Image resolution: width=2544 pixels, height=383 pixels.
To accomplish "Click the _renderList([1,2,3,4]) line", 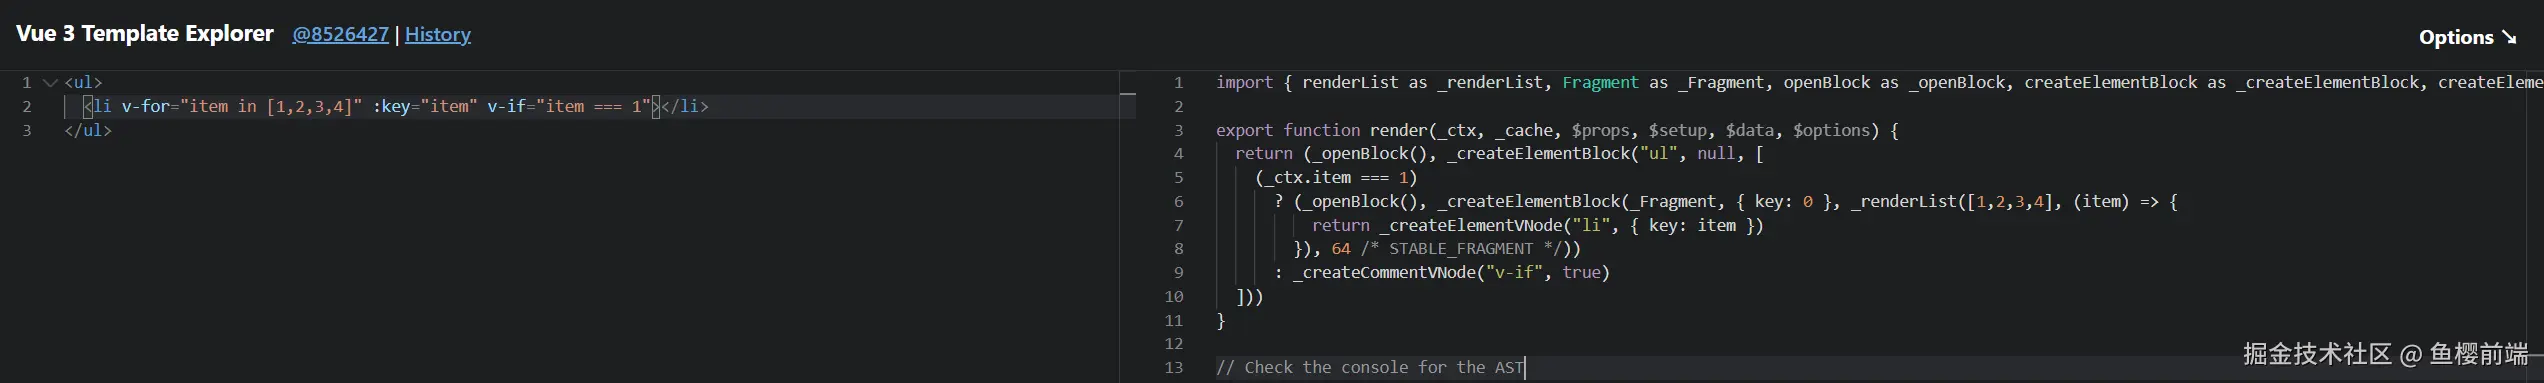I will pos(1726,201).
